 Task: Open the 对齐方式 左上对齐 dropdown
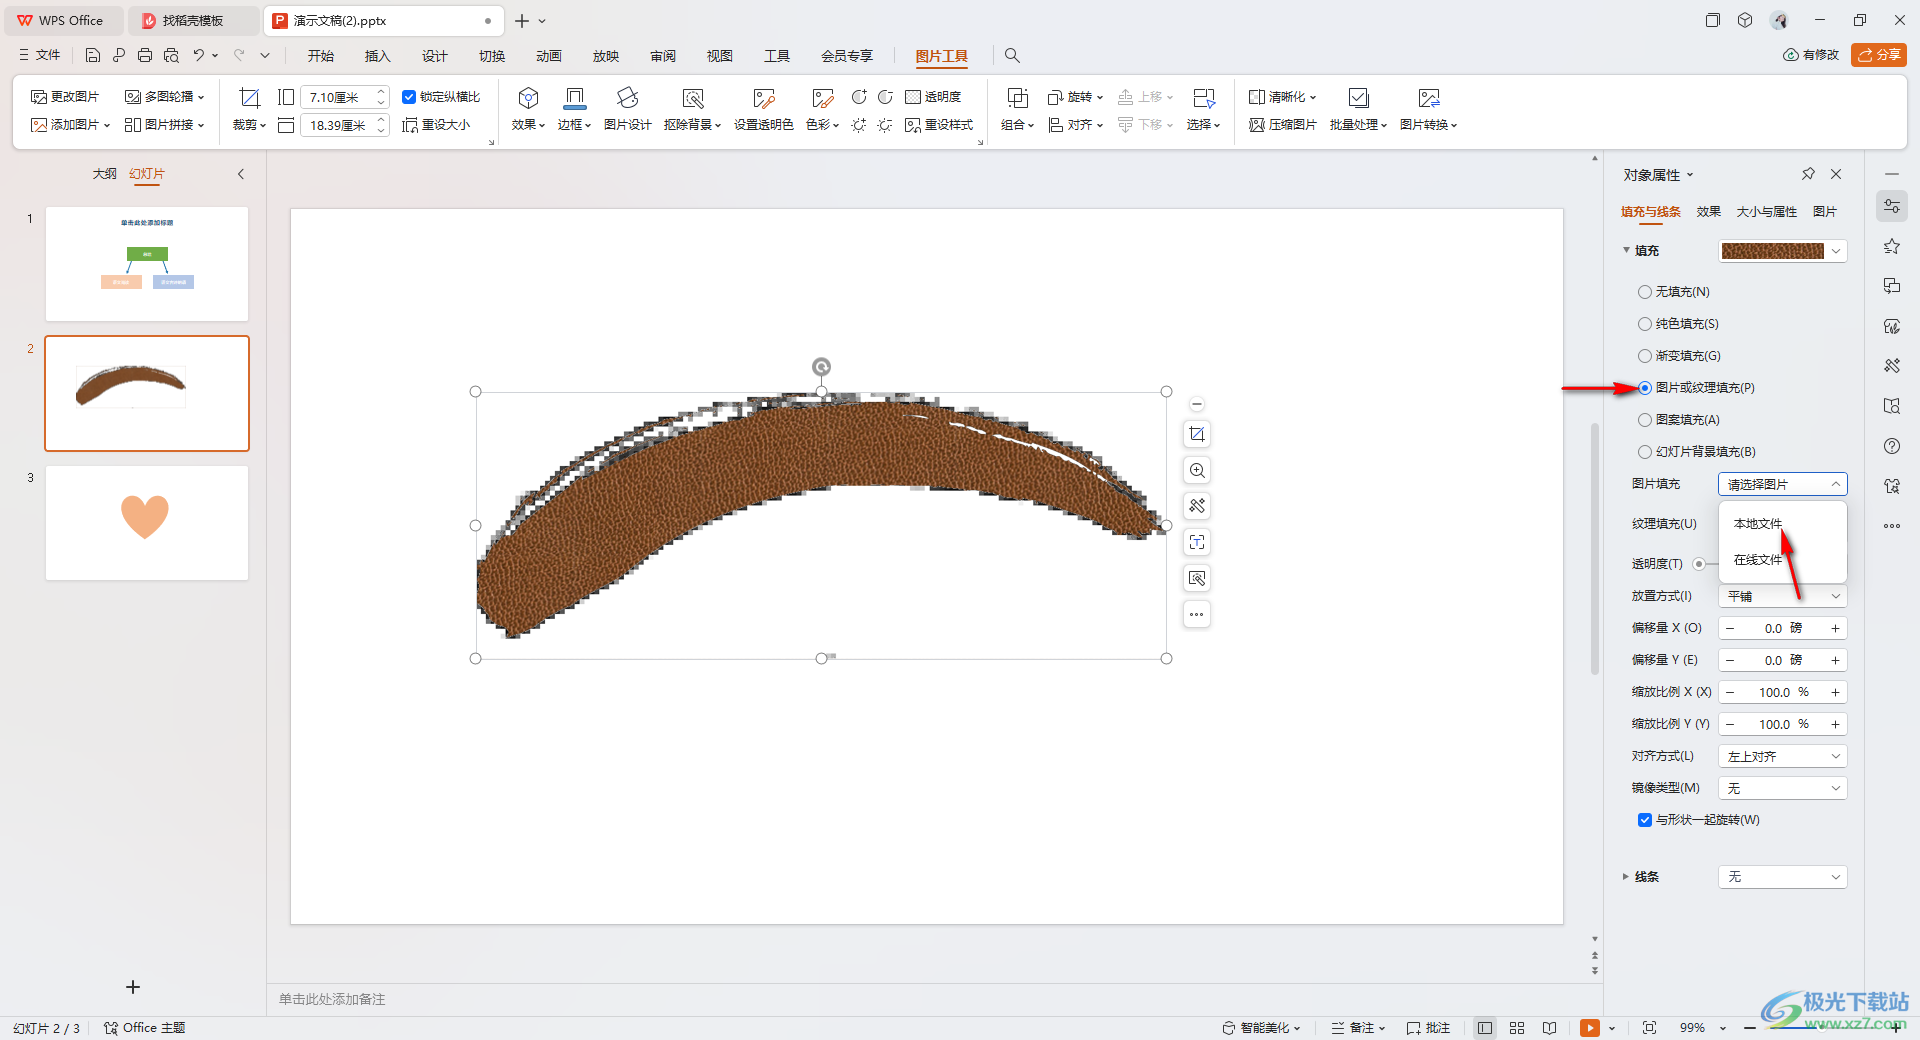(x=1783, y=756)
